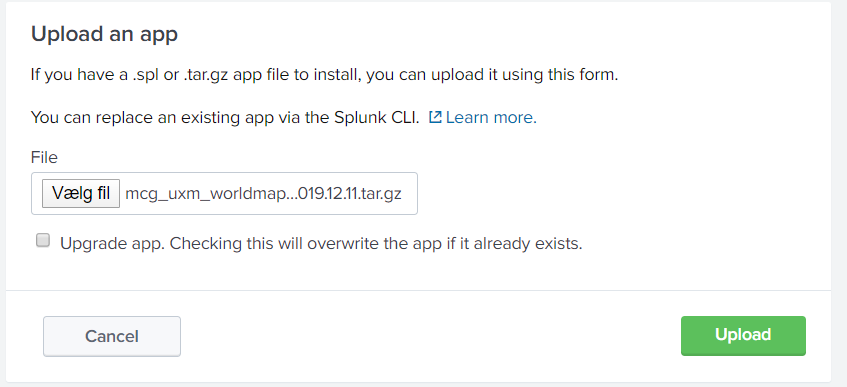The width and height of the screenshot is (847, 387).
Task: Open the Learn more link
Action: point(491,117)
